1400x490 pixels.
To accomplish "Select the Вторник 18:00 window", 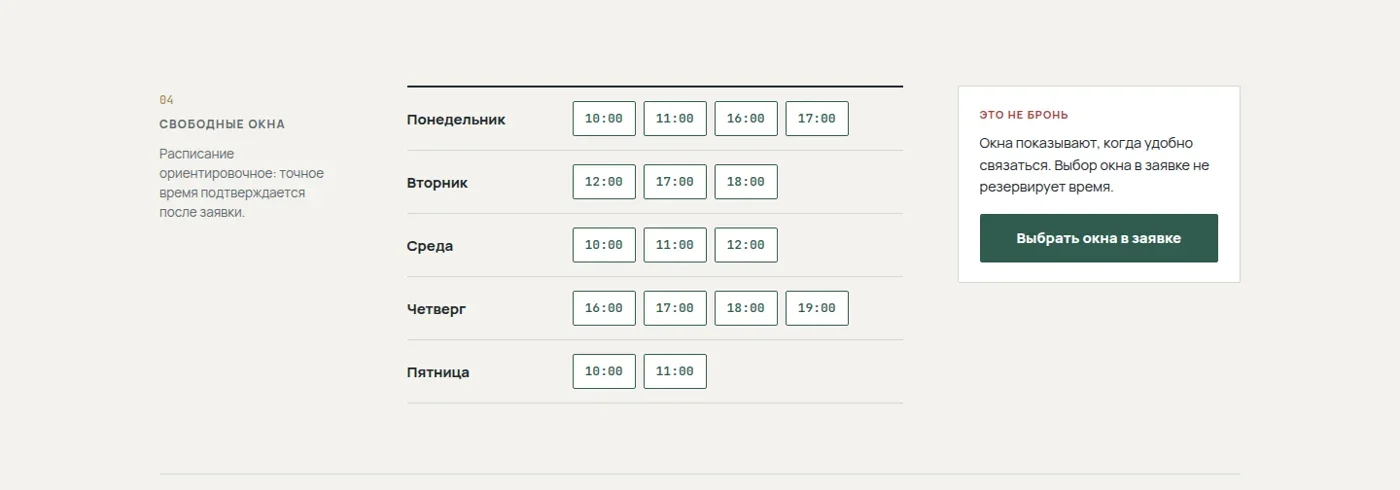I will click(x=746, y=182).
